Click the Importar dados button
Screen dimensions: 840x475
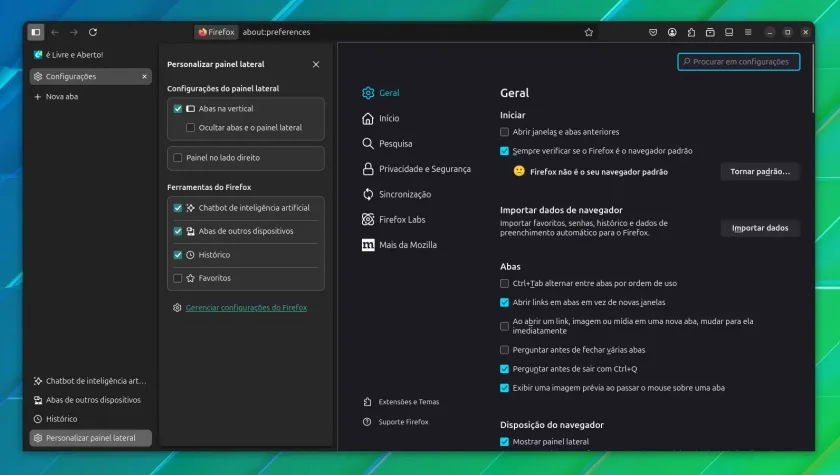760,228
